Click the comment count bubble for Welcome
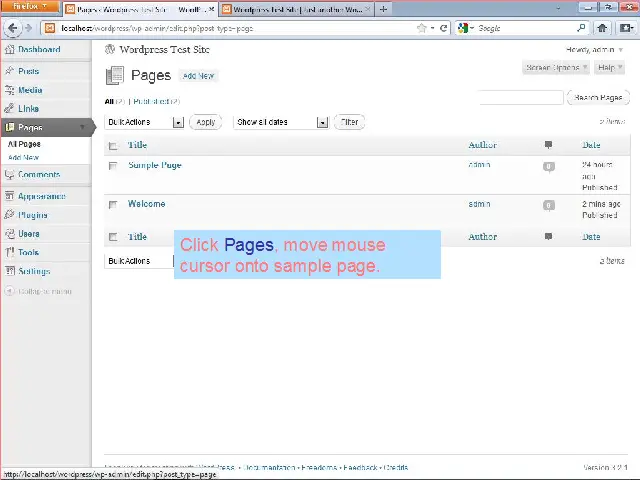 click(x=549, y=205)
